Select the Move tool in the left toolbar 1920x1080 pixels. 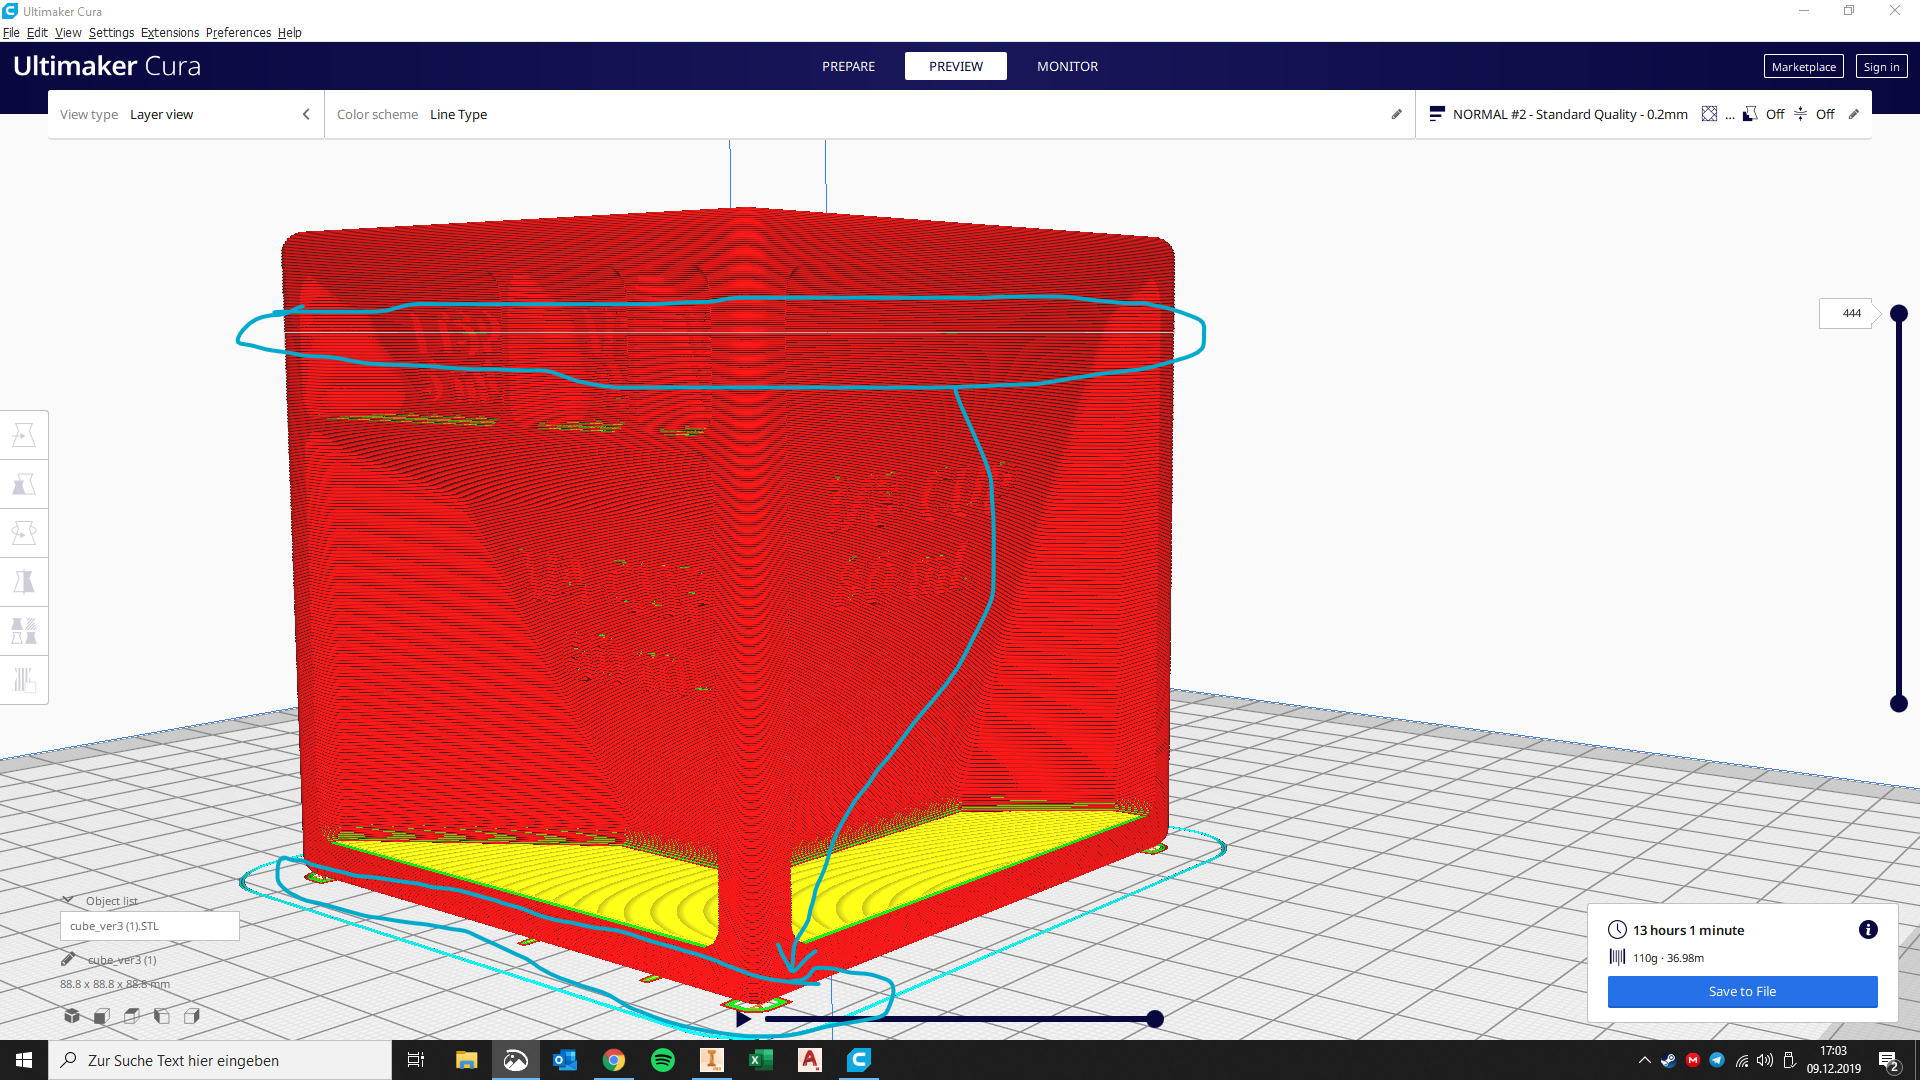point(24,434)
